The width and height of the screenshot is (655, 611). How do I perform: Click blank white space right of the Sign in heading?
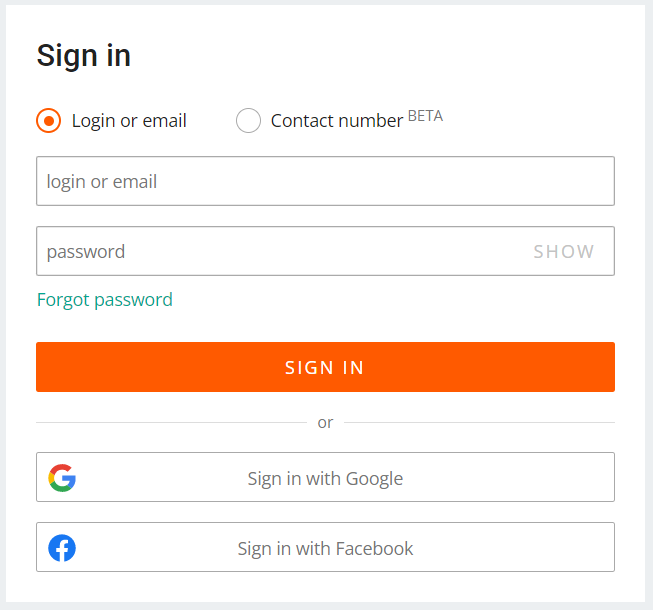[x=400, y=56]
